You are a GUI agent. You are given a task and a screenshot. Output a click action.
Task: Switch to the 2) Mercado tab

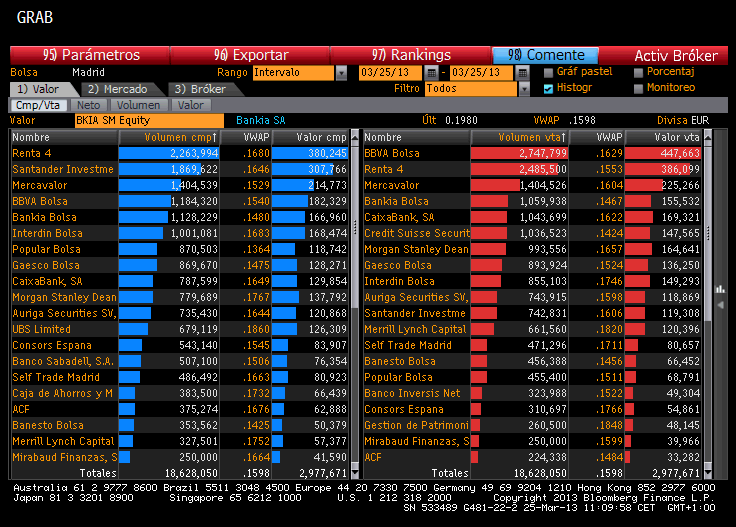122,89
